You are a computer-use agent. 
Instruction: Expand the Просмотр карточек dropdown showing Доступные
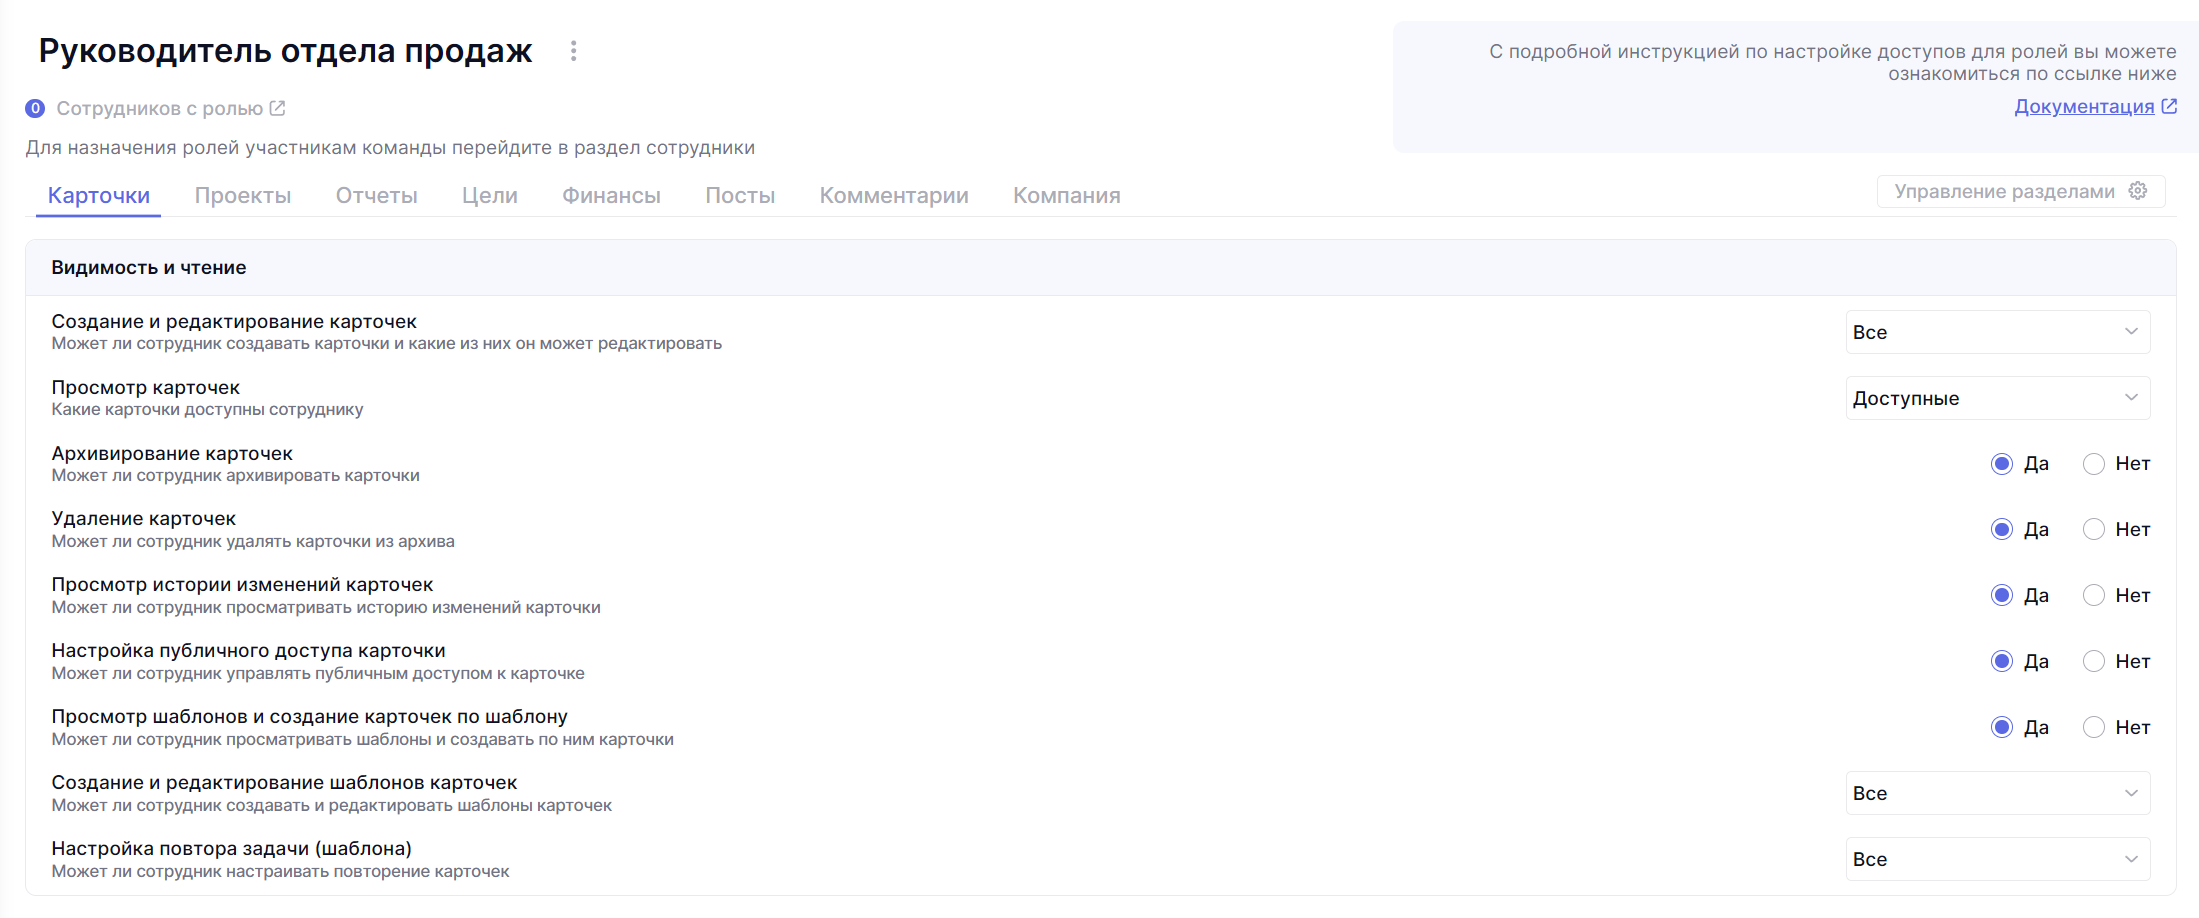pyautogui.click(x=1997, y=398)
